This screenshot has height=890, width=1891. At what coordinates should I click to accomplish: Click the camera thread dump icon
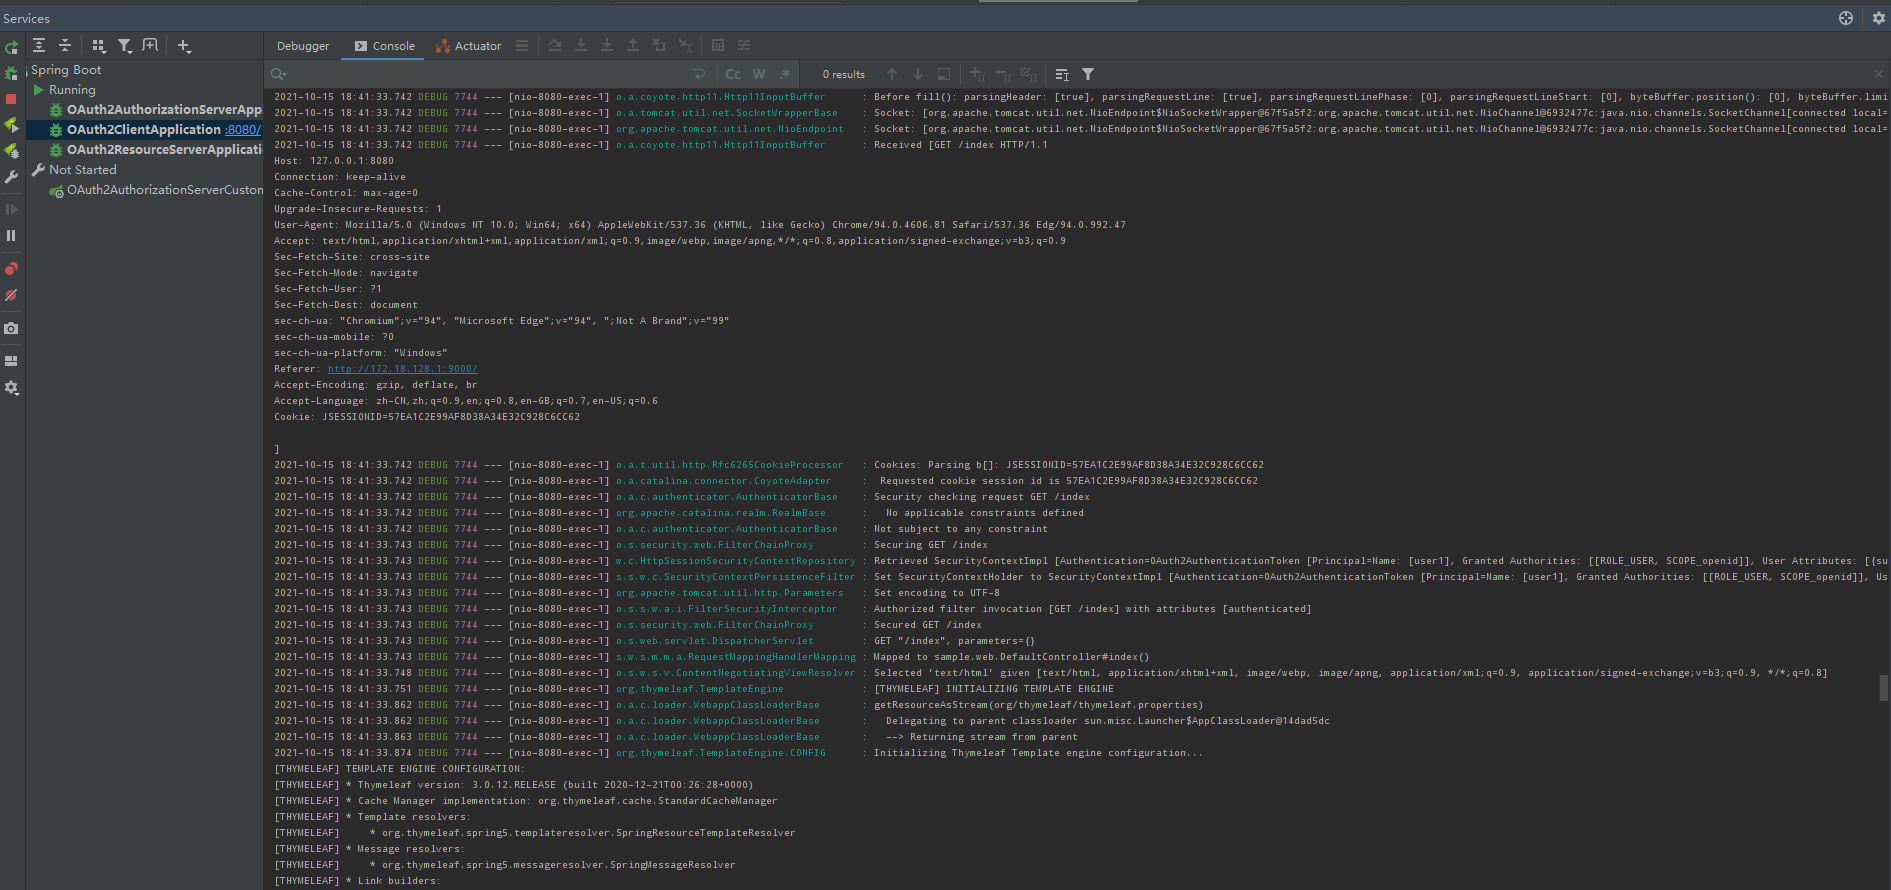11,328
